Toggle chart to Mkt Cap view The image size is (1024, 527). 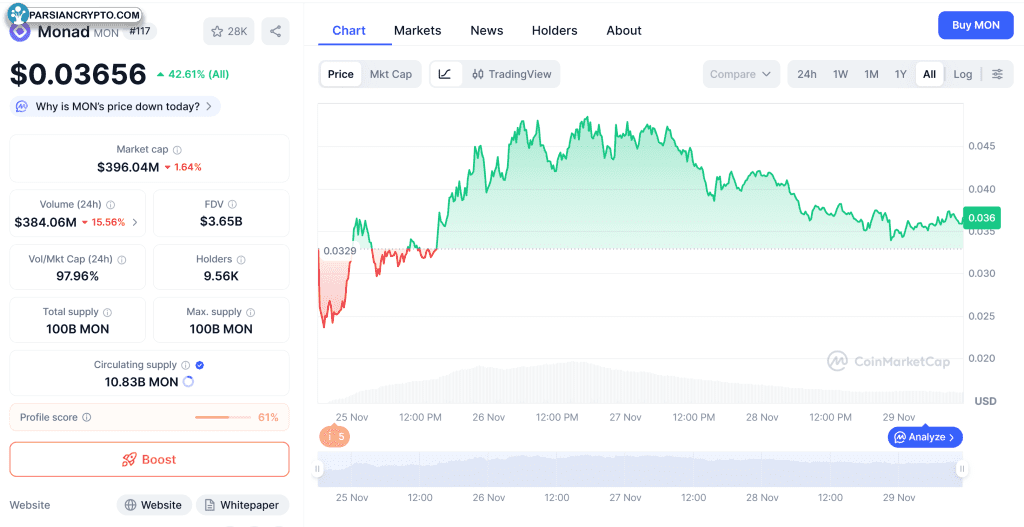coord(390,74)
